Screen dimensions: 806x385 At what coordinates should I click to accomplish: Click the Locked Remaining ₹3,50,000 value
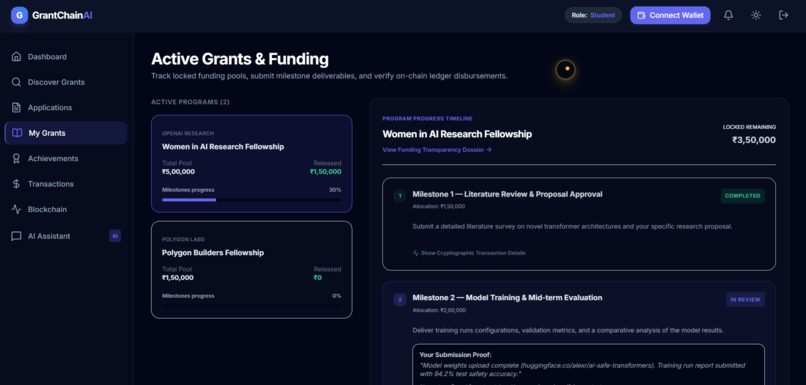[x=754, y=140]
